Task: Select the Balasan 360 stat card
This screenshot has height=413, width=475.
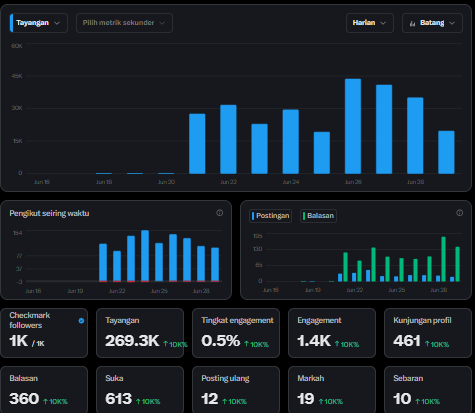Action: click(x=44, y=390)
